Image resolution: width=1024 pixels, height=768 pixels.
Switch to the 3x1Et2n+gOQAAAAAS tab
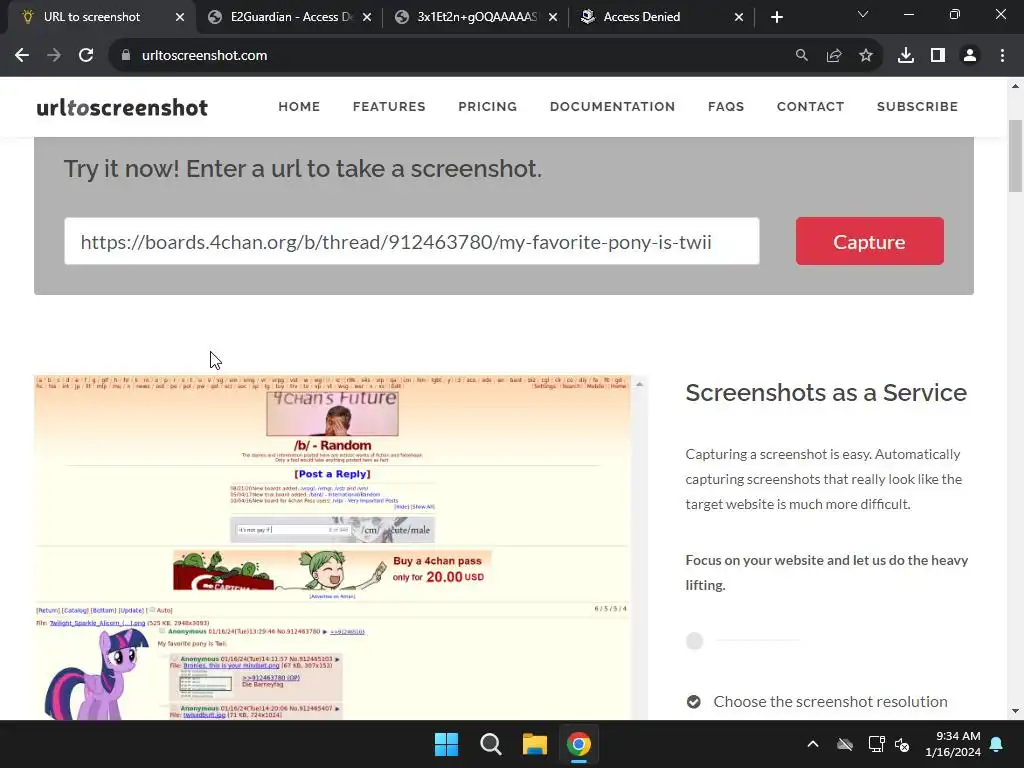tap(477, 17)
